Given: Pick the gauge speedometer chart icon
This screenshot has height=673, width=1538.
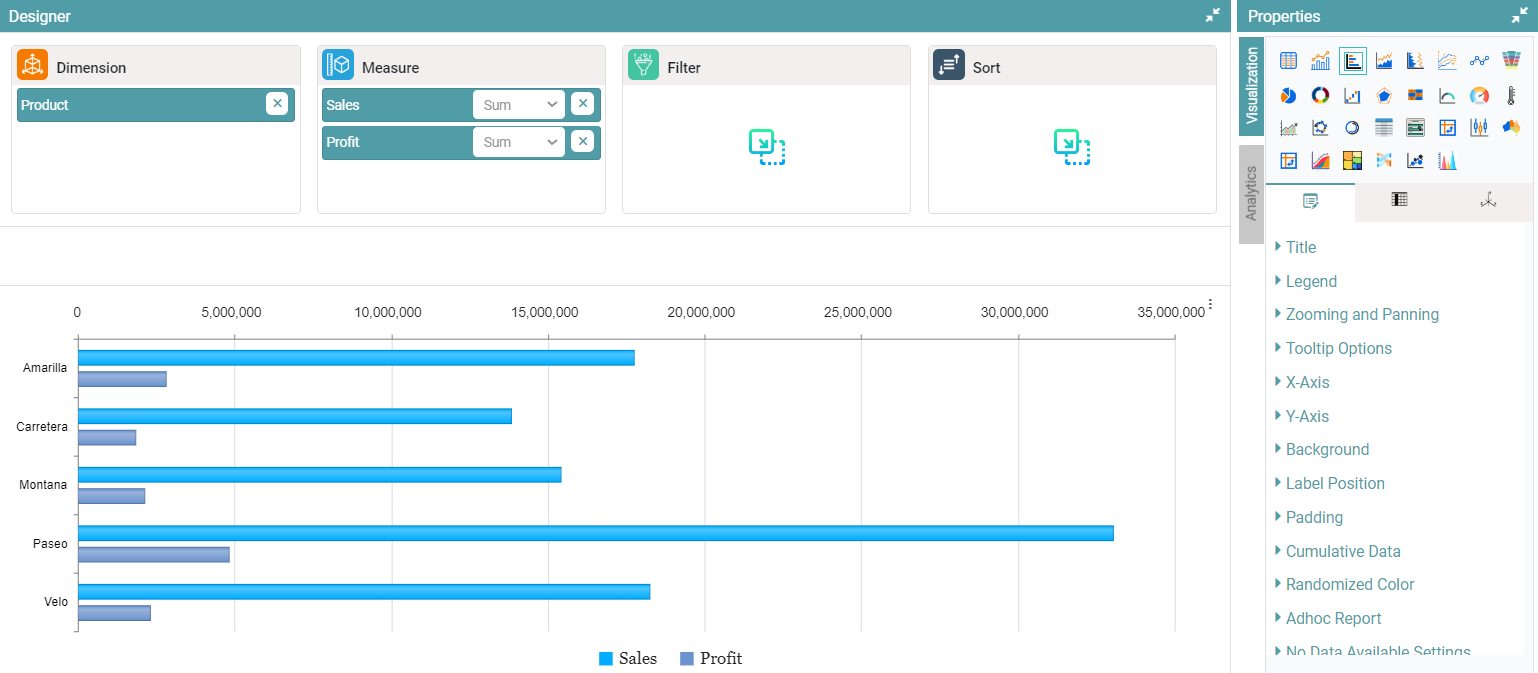Looking at the screenshot, I should pyautogui.click(x=1479, y=95).
